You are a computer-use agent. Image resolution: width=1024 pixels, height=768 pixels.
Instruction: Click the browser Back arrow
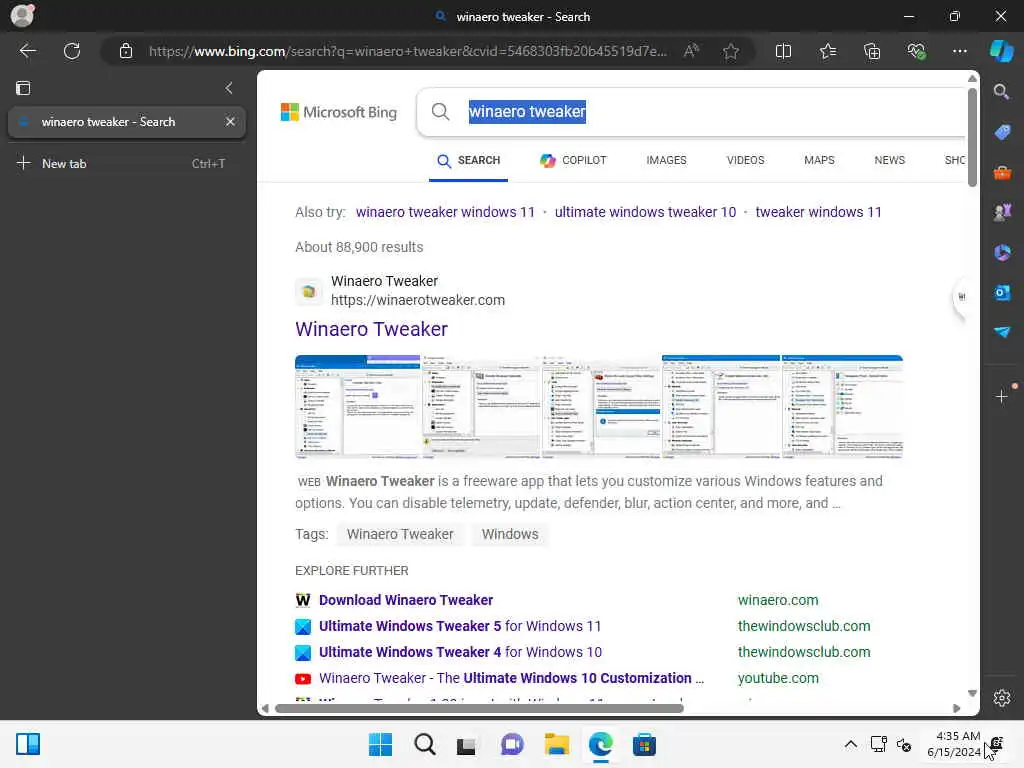coord(27,51)
